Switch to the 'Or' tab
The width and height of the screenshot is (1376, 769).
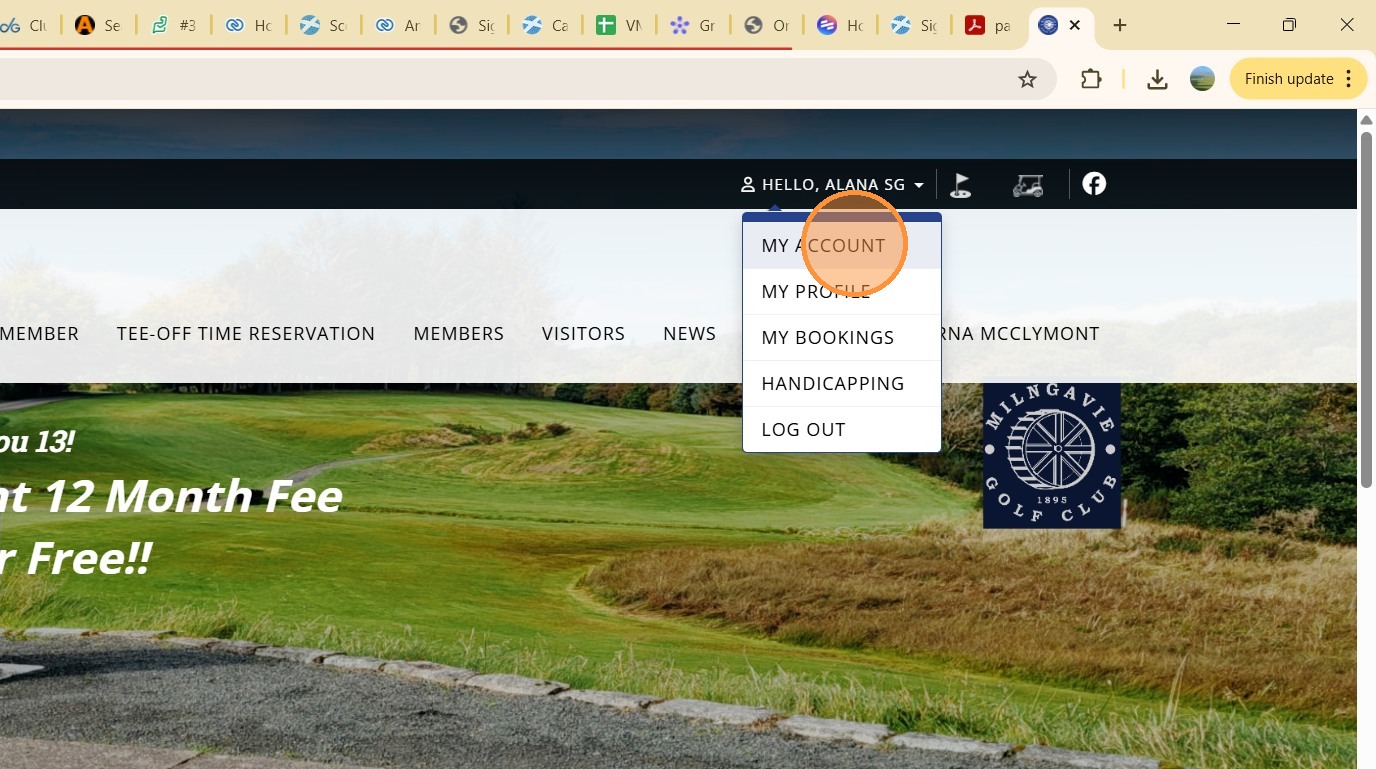(768, 26)
